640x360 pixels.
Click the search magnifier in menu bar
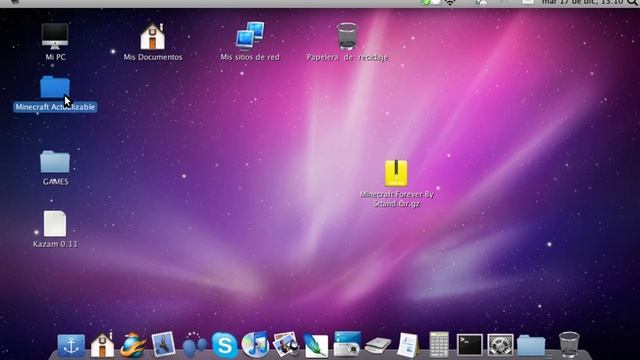[x=633, y=2]
